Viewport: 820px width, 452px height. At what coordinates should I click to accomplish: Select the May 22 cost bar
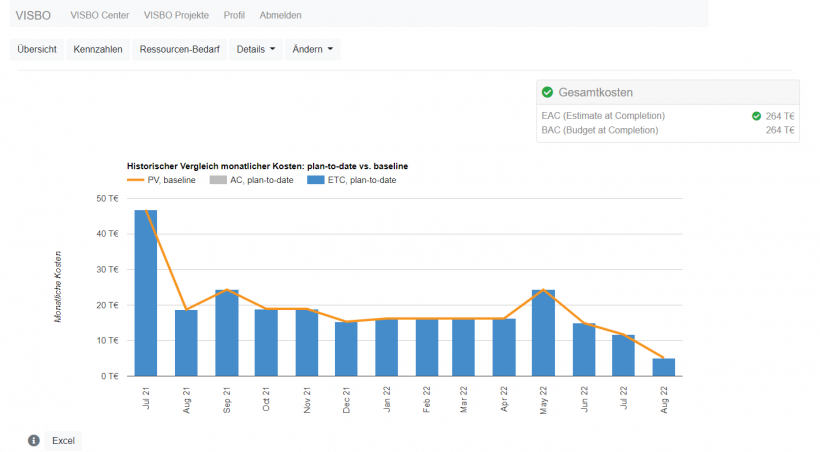543,333
